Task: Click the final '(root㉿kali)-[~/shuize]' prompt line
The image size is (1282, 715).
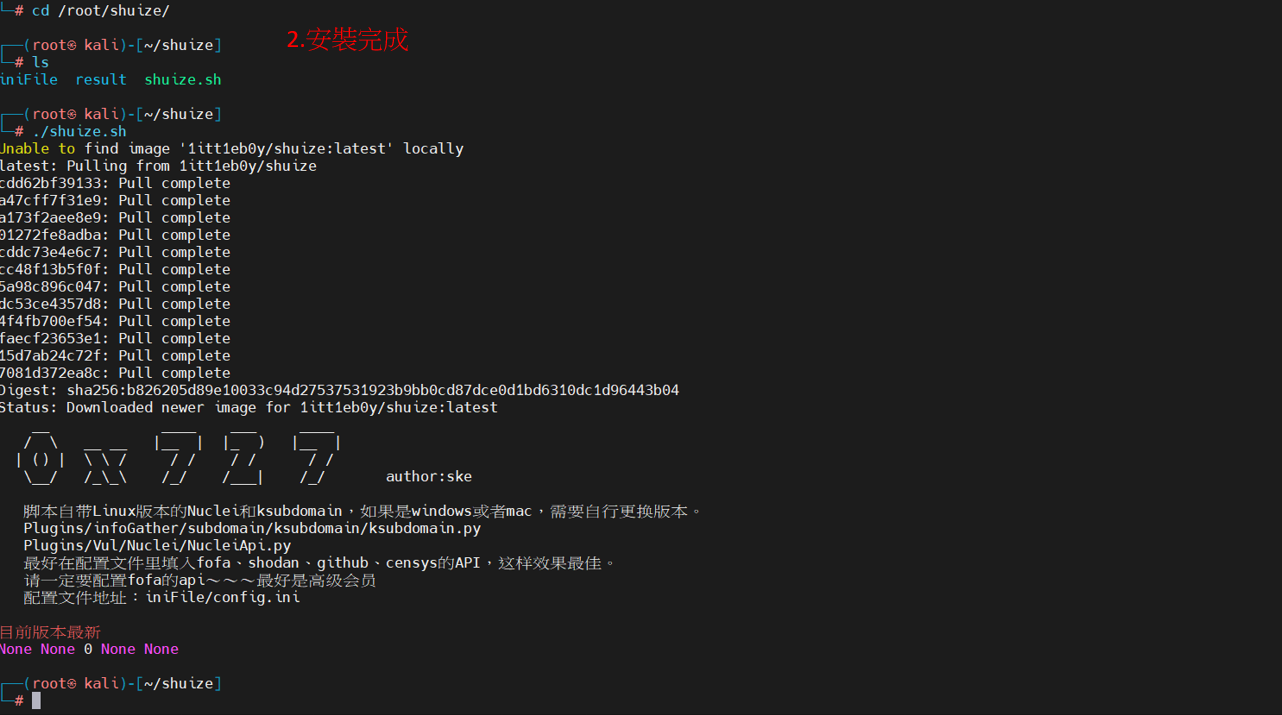Action: [112, 683]
